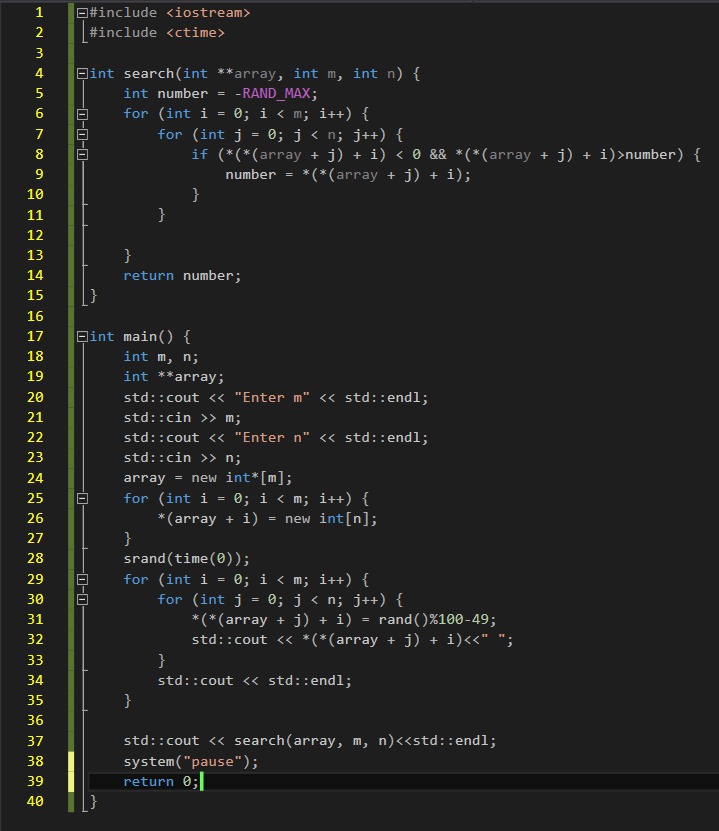
Task: Collapse outer for loop fold marker on line 6
Action: (x=82, y=114)
